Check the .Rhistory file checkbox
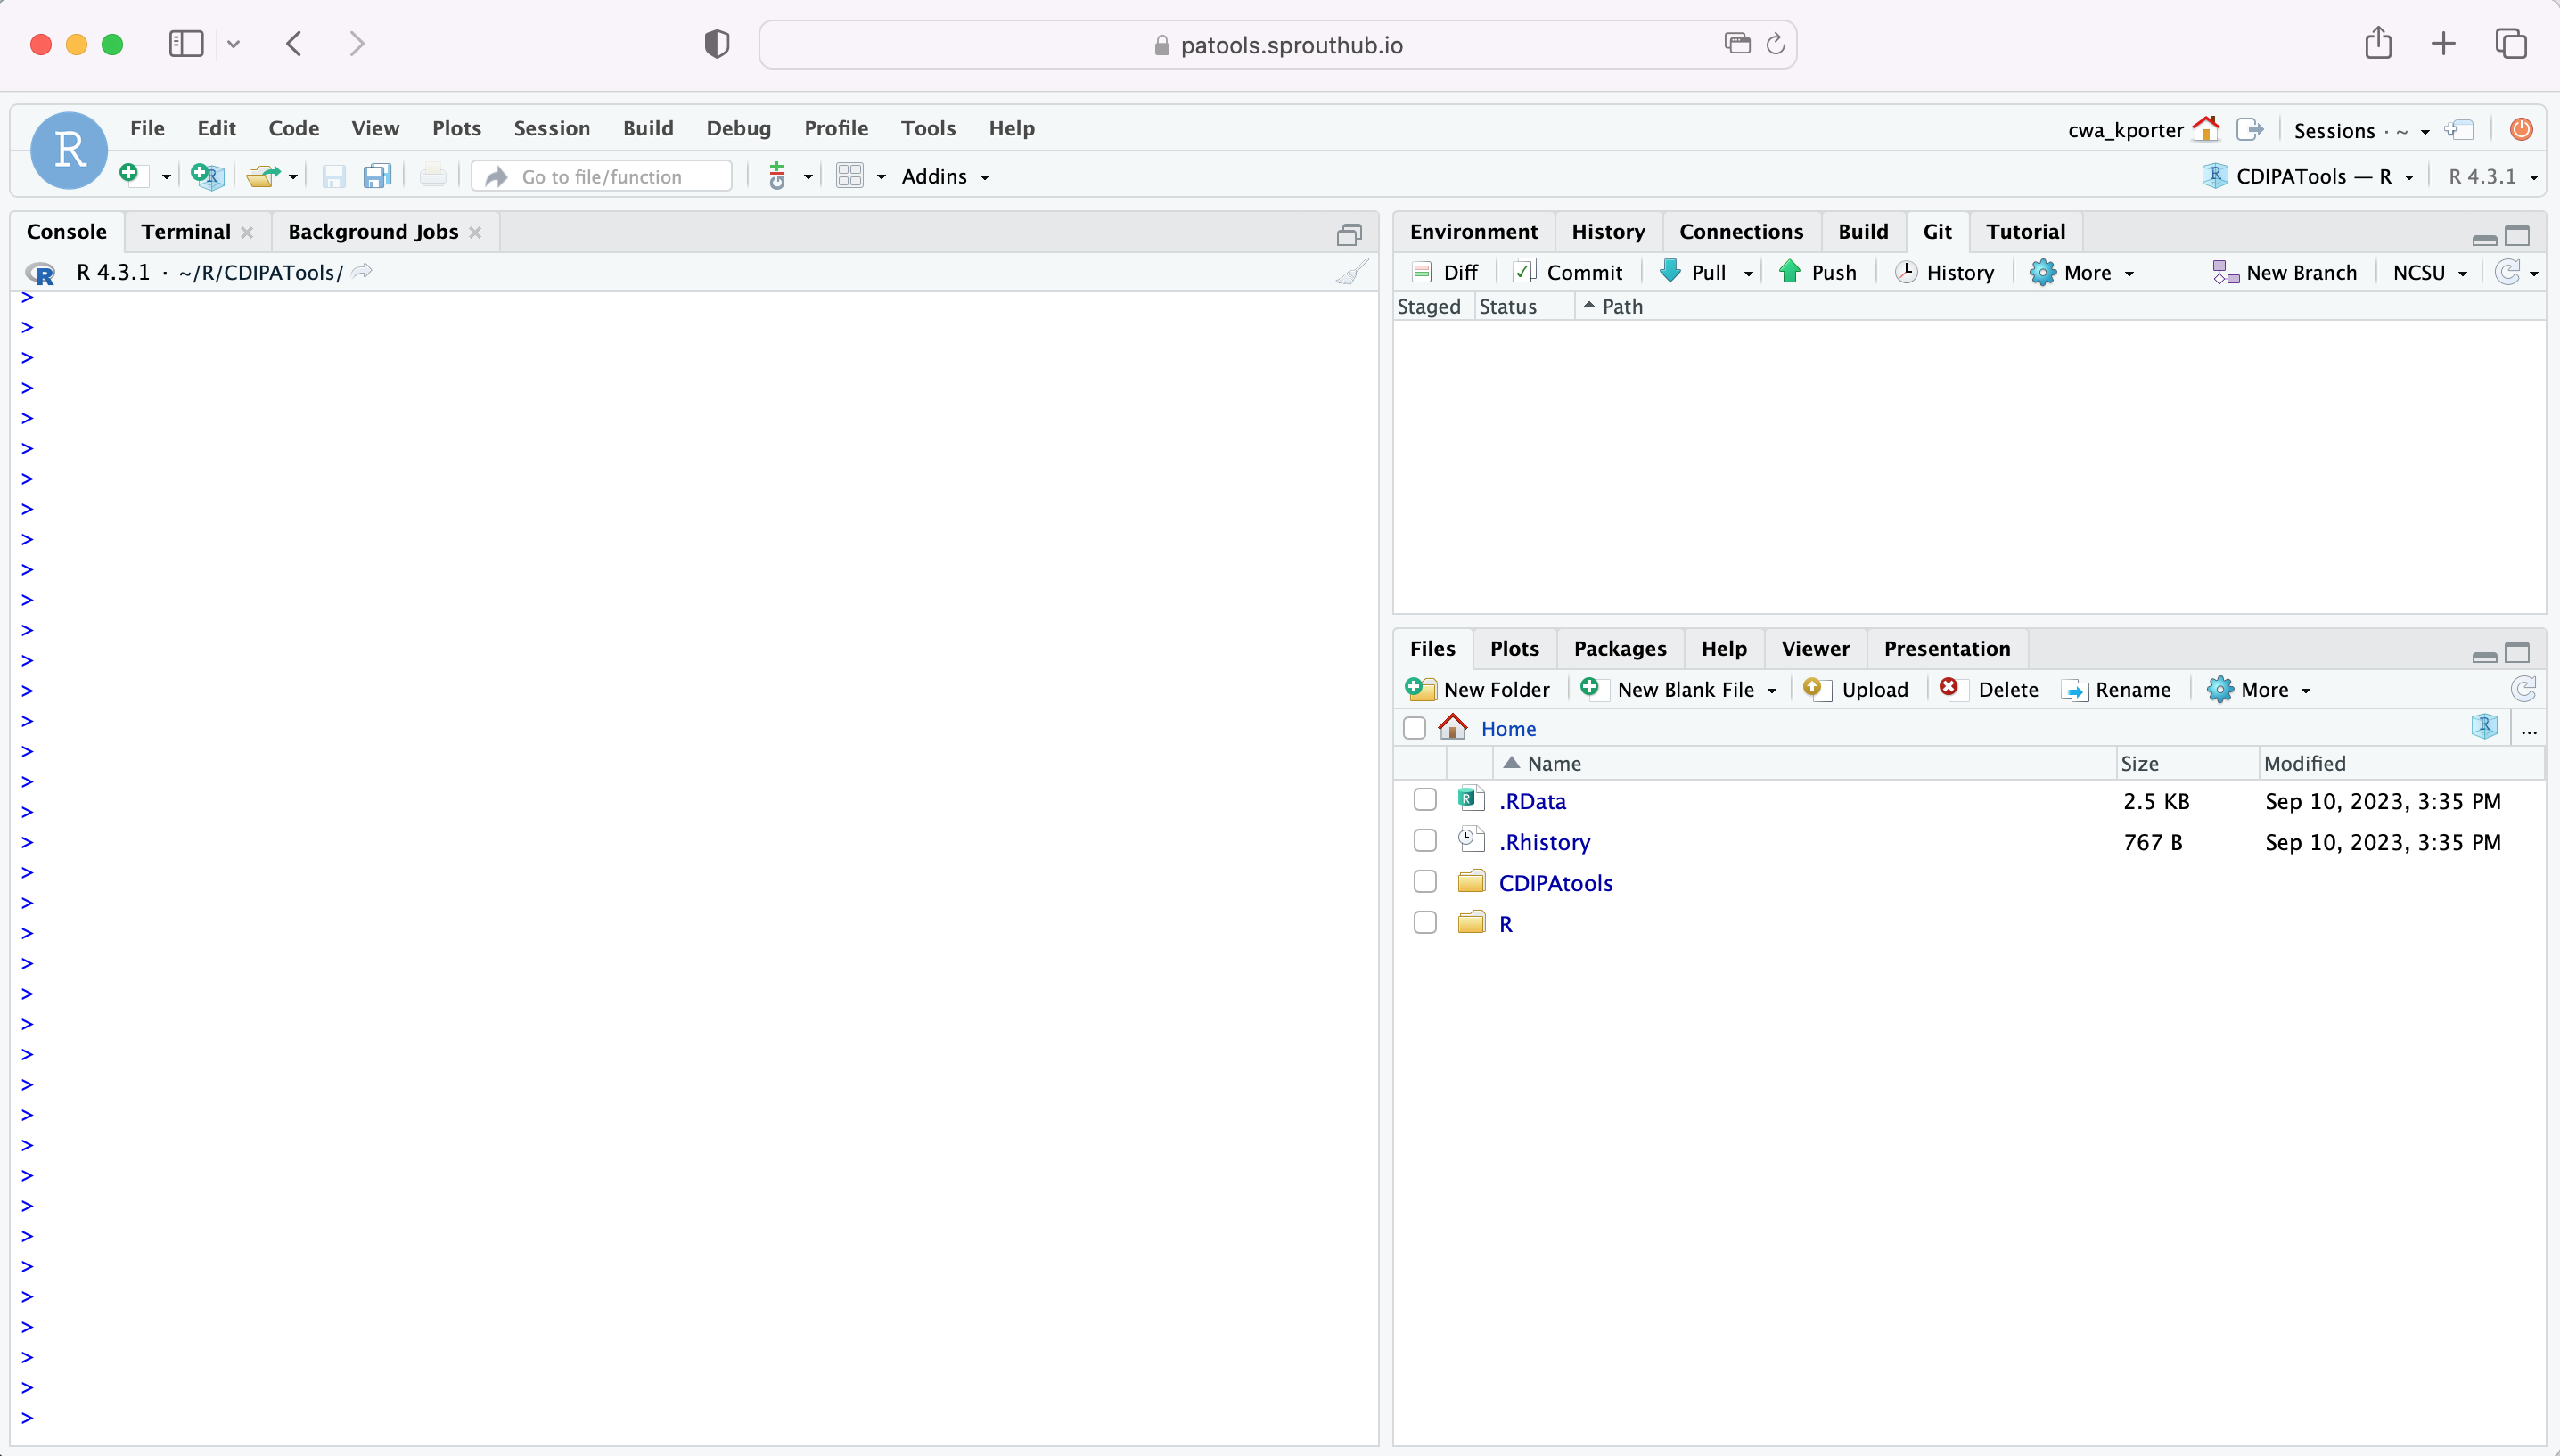2560x1456 pixels. point(1425,841)
